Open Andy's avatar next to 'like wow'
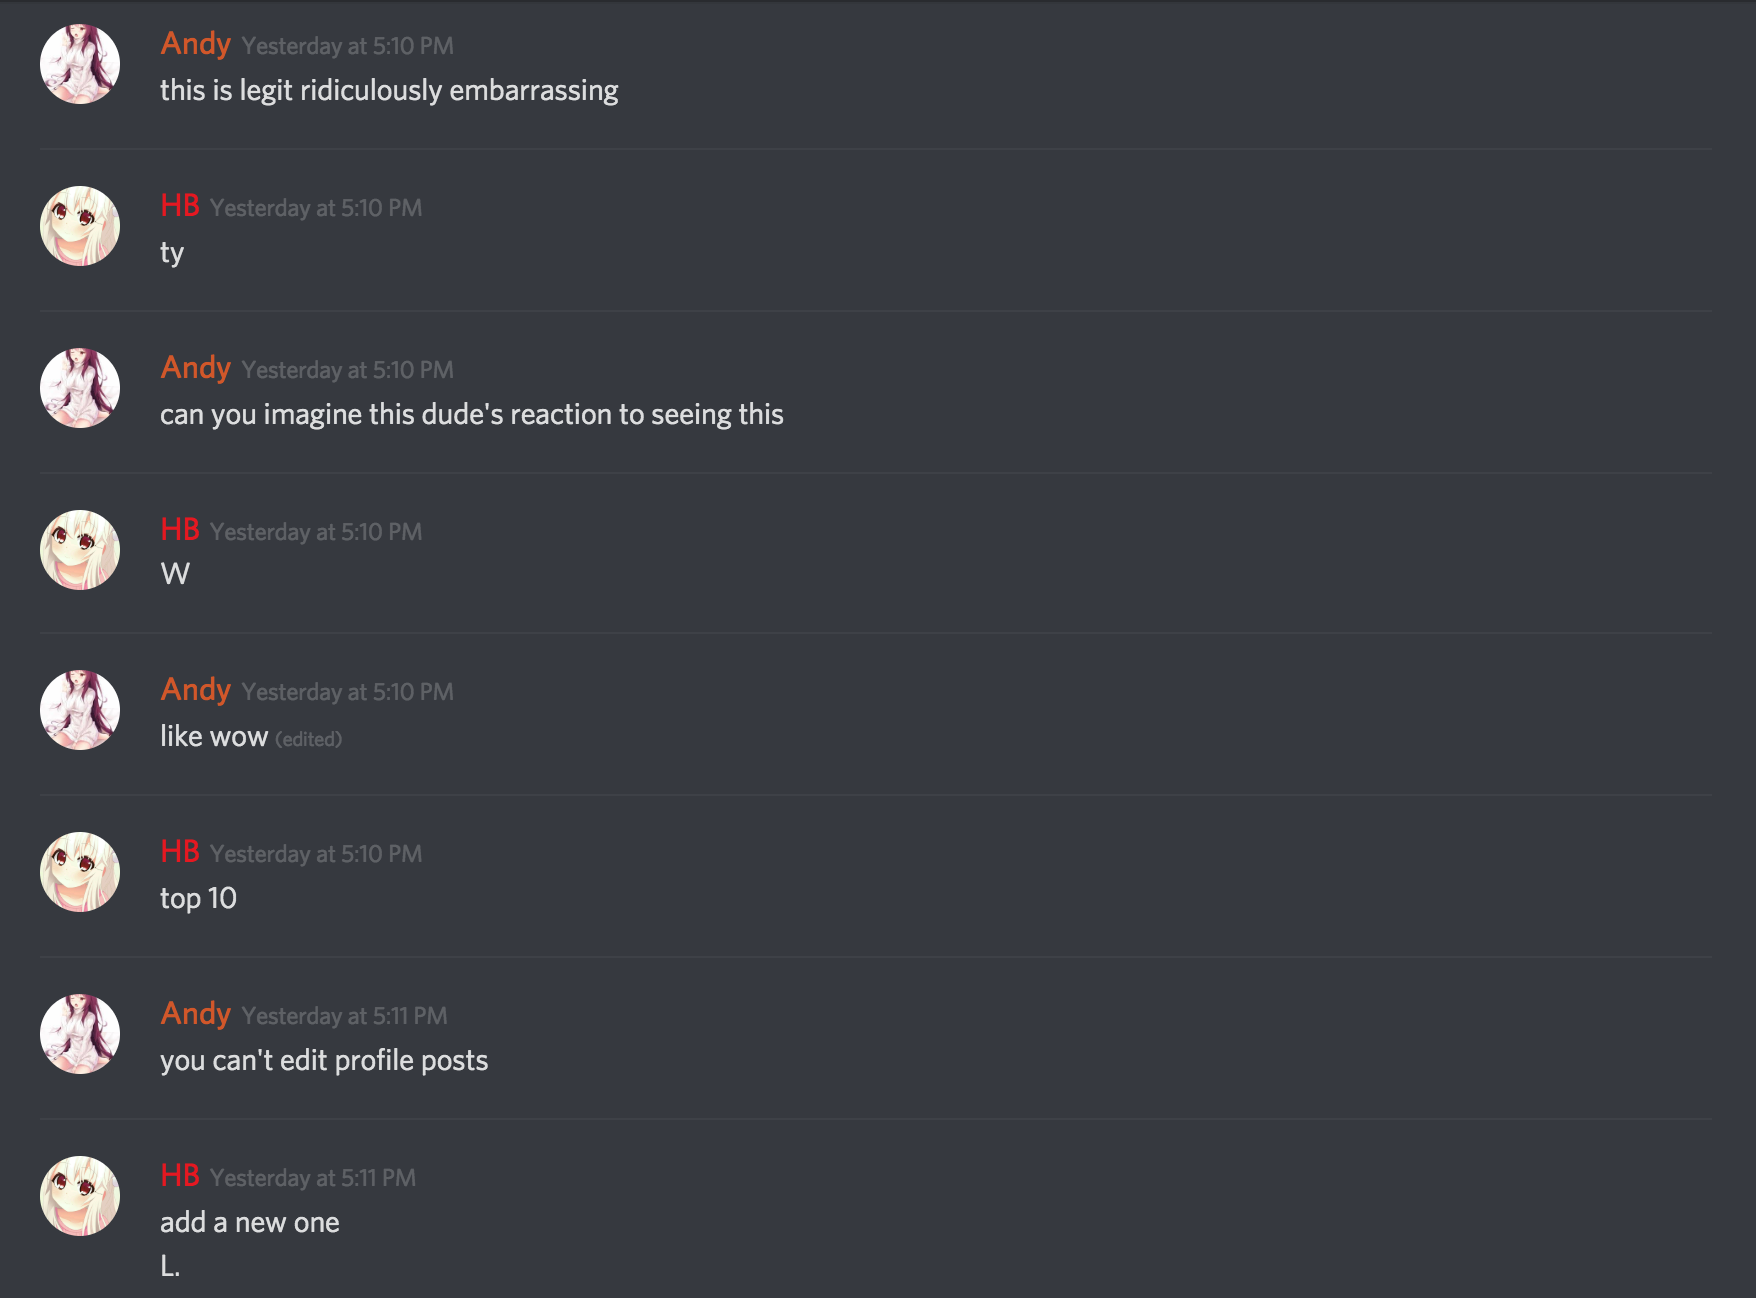1756x1298 pixels. [80, 710]
